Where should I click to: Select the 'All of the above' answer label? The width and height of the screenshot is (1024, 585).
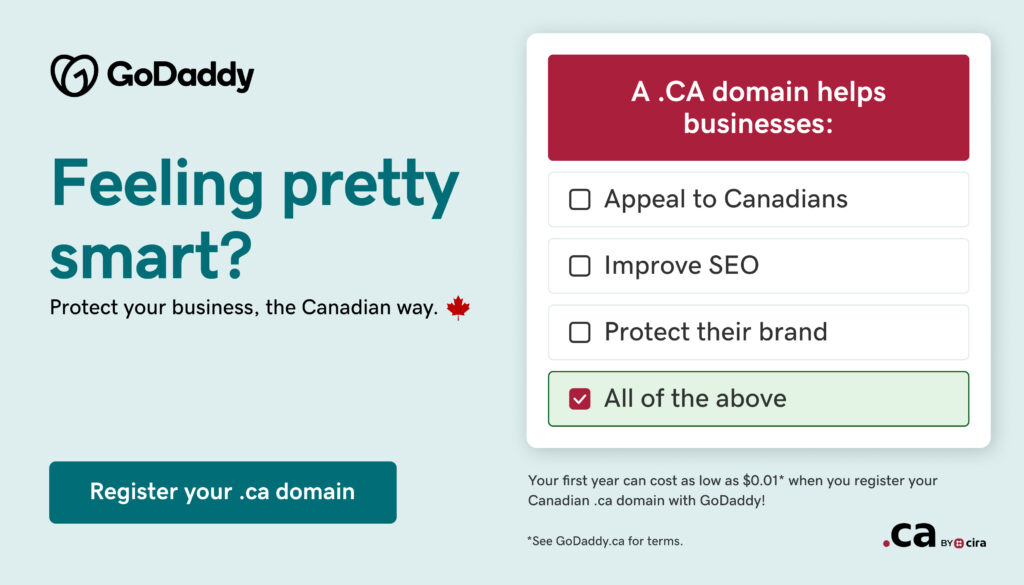pyautogui.click(x=695, y=398)
